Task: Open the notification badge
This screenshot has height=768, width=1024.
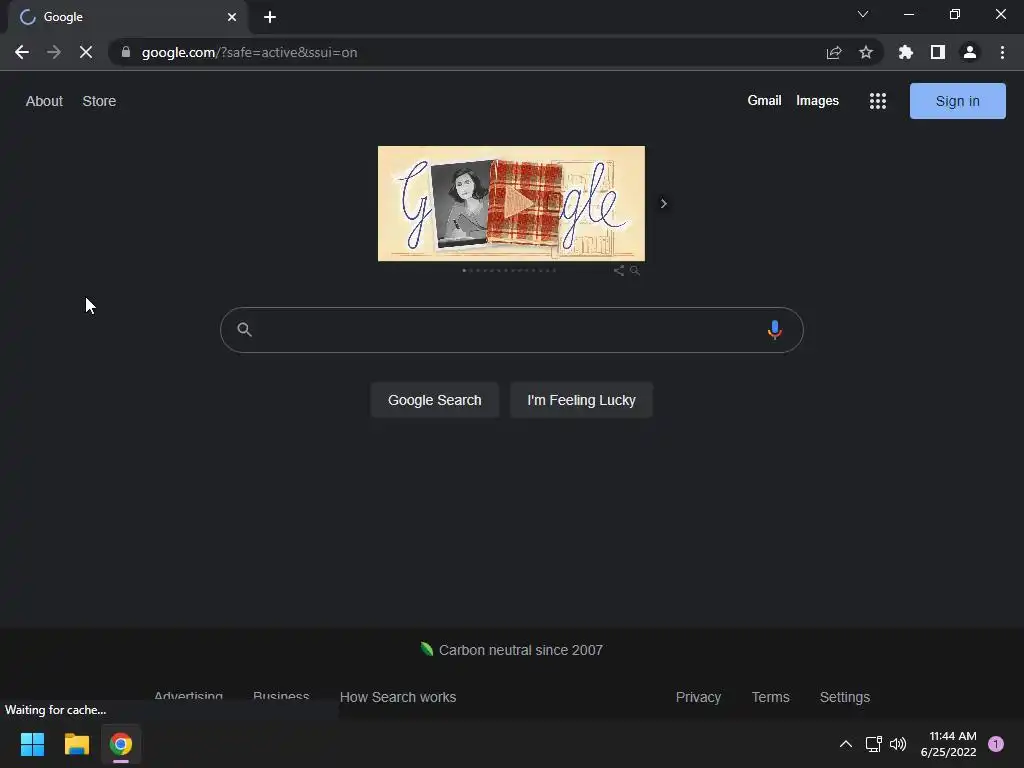Action: coord(996,744)
